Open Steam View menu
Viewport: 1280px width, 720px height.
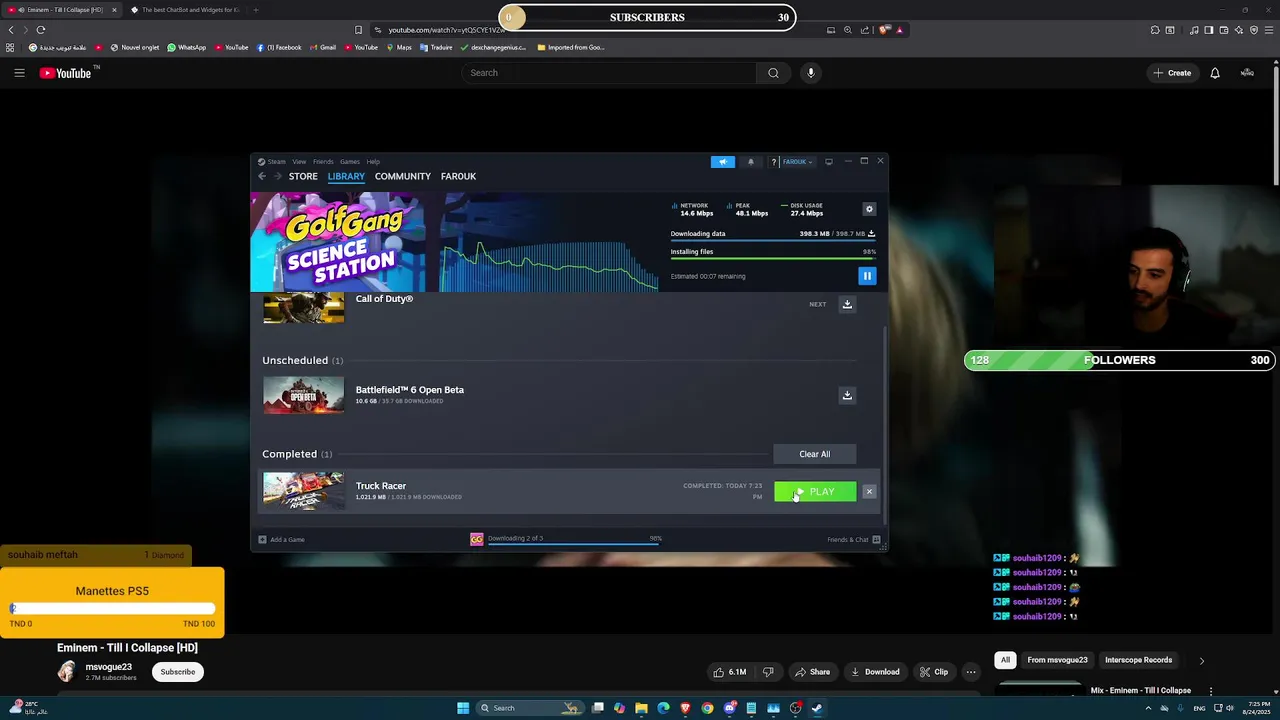299,162
